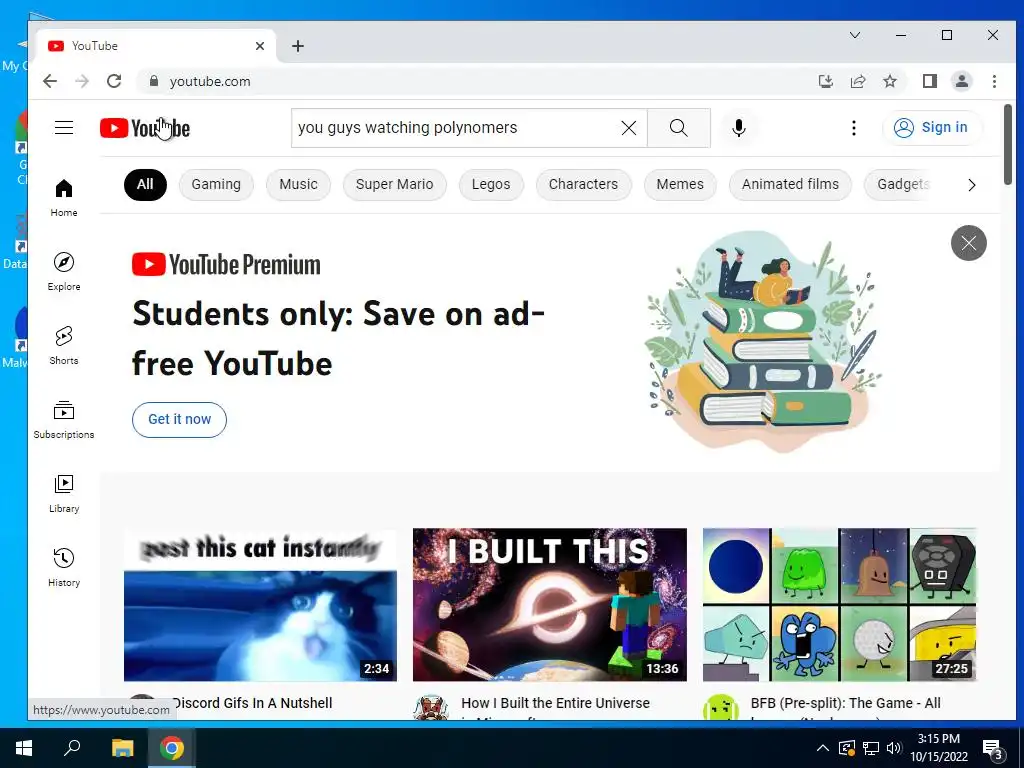Open Shorts in sidebar
The width and height of the screenshot is (1024, 768).
click(x=64, y=345)
